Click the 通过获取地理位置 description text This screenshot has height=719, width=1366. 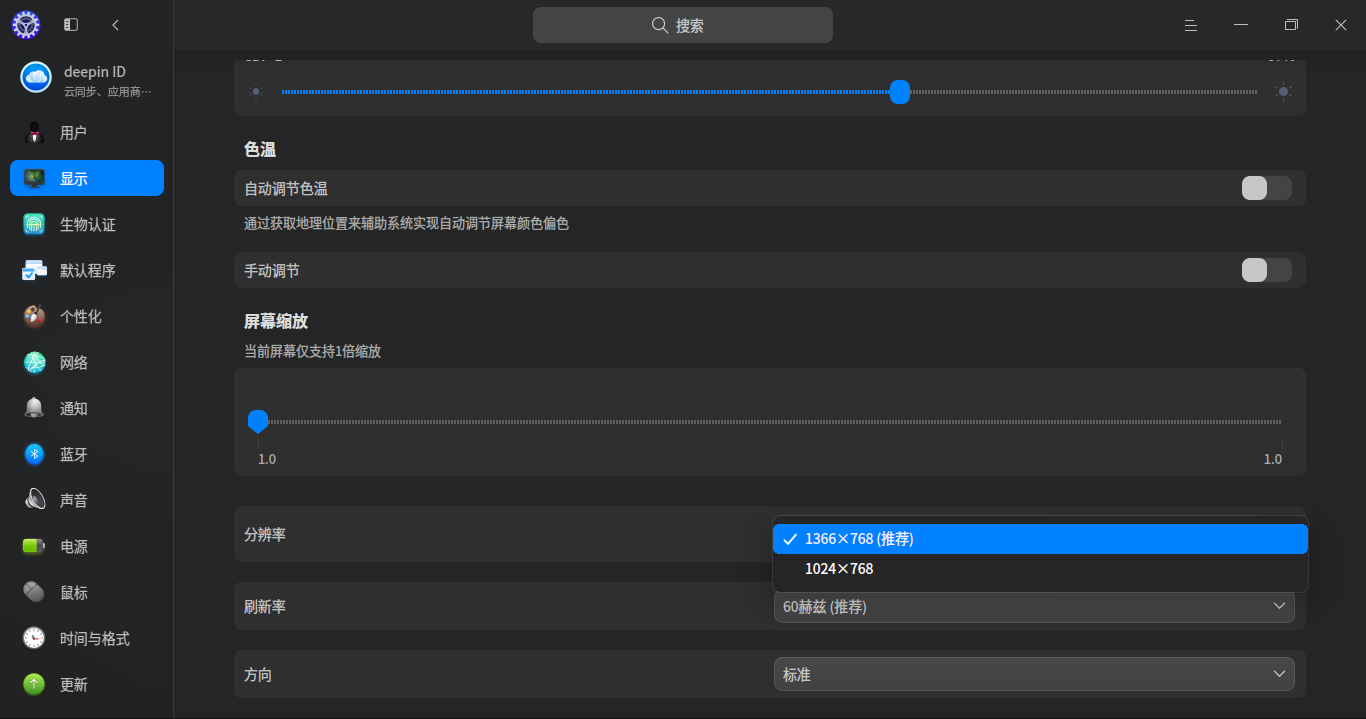pos(407,224)
